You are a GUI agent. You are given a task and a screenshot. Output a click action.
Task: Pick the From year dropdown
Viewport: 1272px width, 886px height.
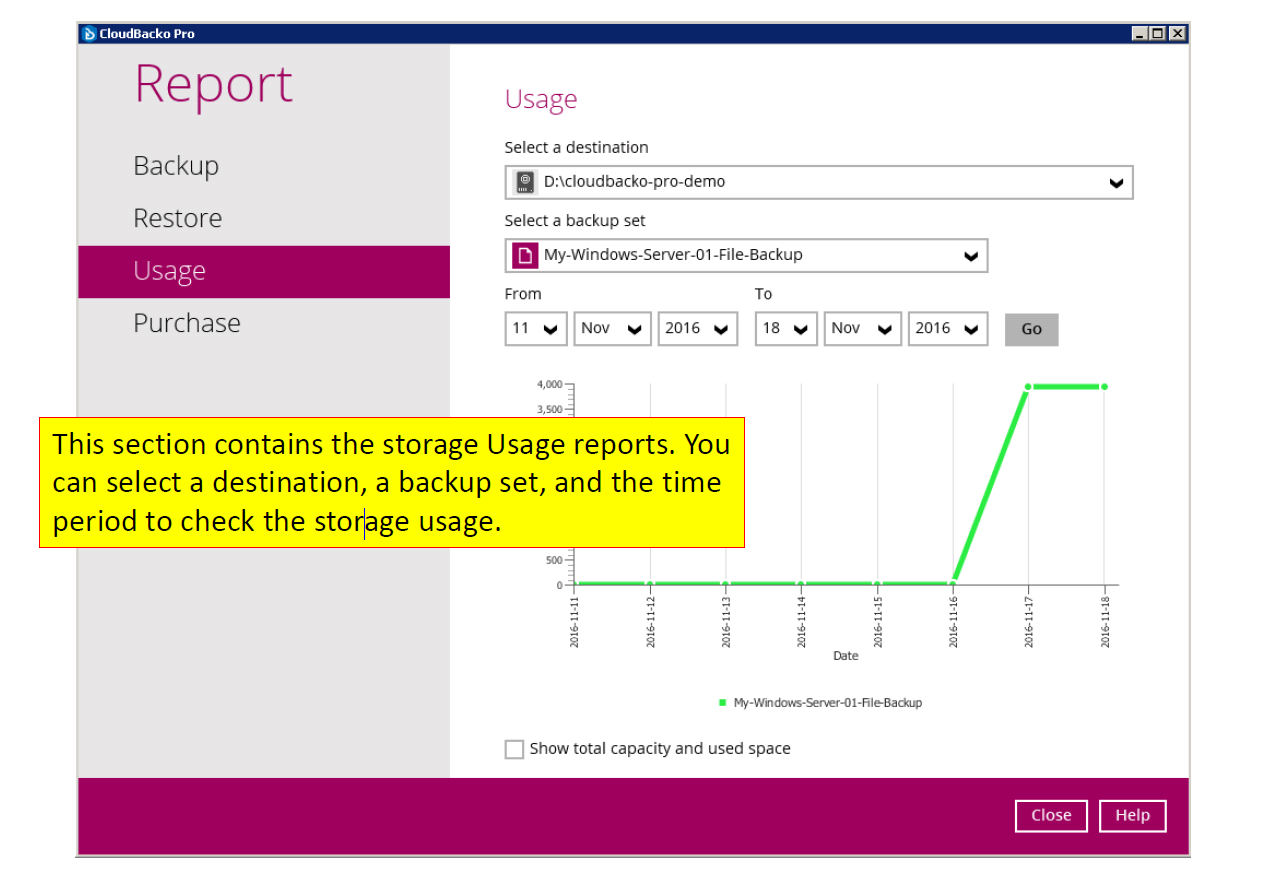coord(697,329)
